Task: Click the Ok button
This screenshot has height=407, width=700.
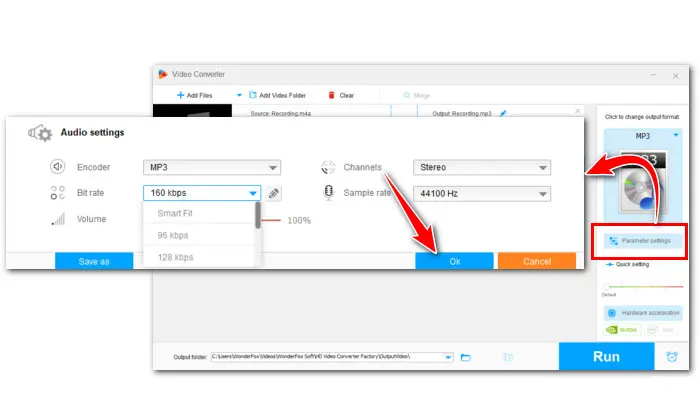Action: click(454, 261)
